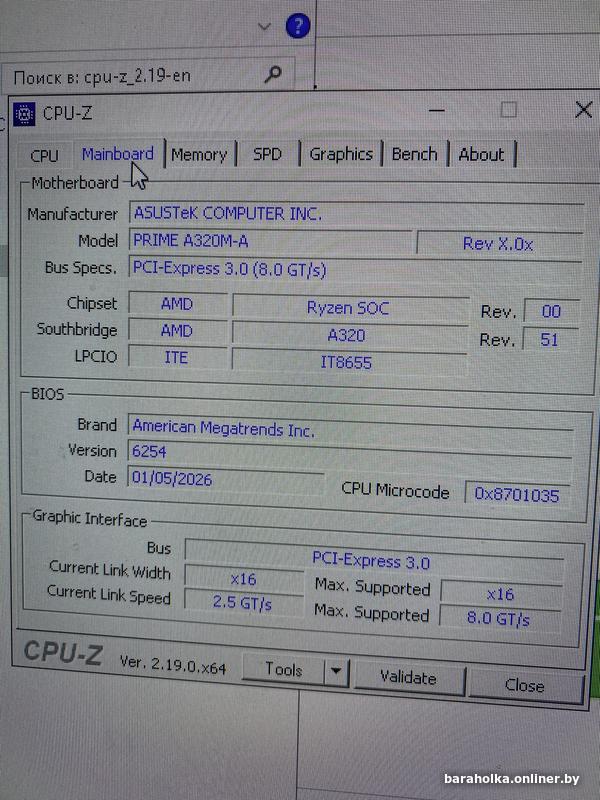Viewport: 600px width, 800px height.
Task: Click the Tools button
Action: [x=284, y=669]
